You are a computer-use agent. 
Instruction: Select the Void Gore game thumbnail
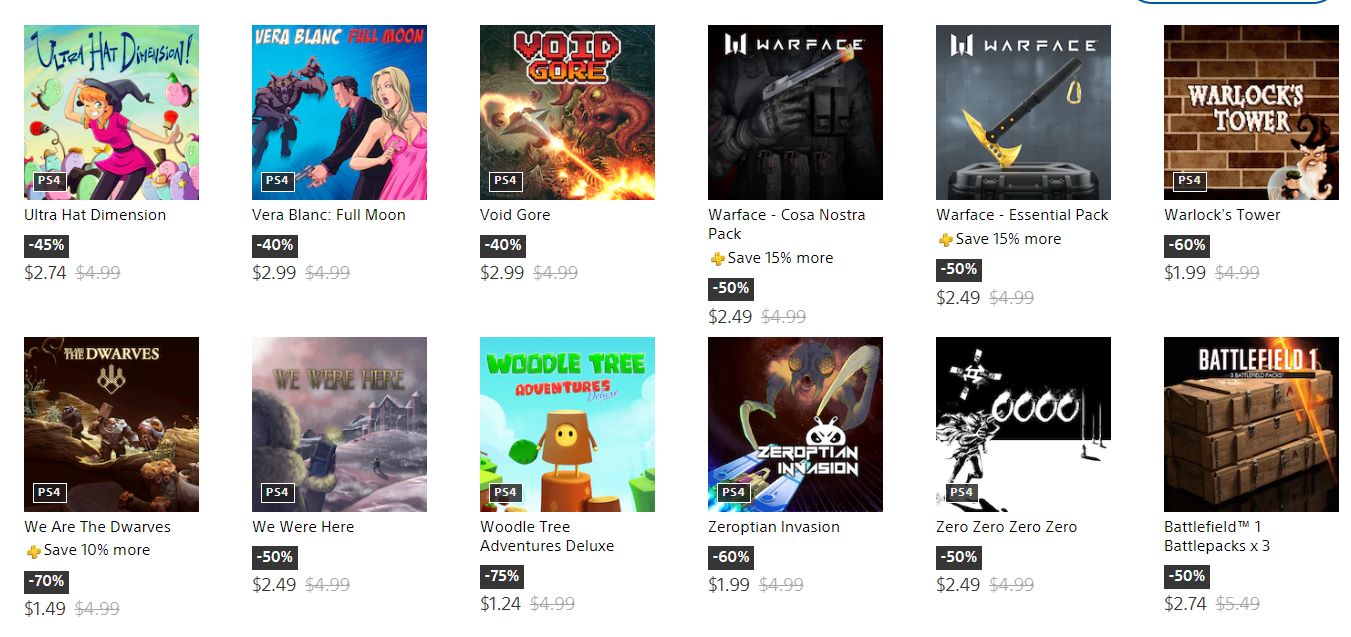pyautogui.click(x=567, y=112)
